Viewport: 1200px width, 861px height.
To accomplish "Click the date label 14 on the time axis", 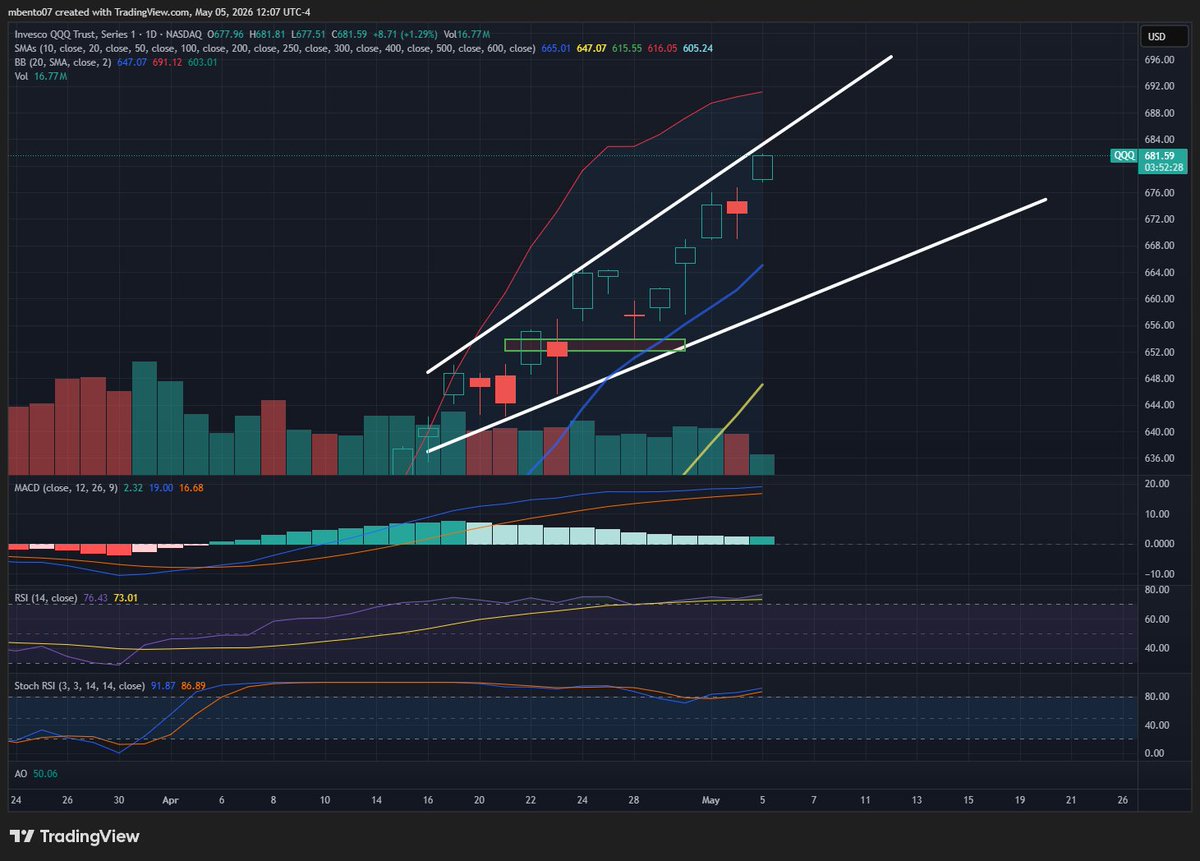I will coord(378,801).
